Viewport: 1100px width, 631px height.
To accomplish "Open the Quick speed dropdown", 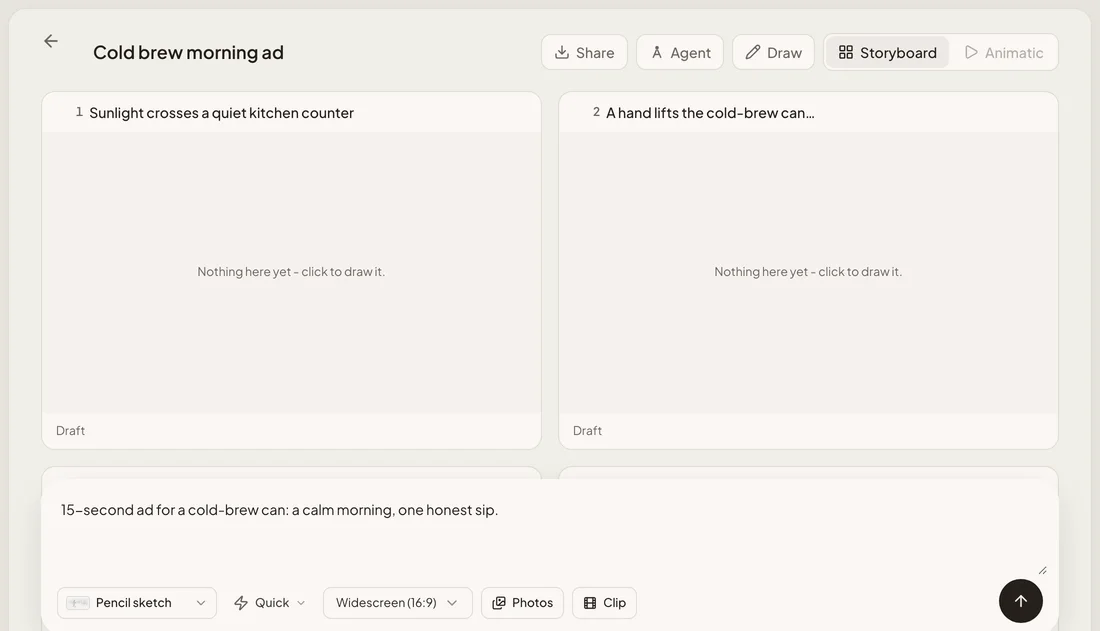I will pos(270,603).
